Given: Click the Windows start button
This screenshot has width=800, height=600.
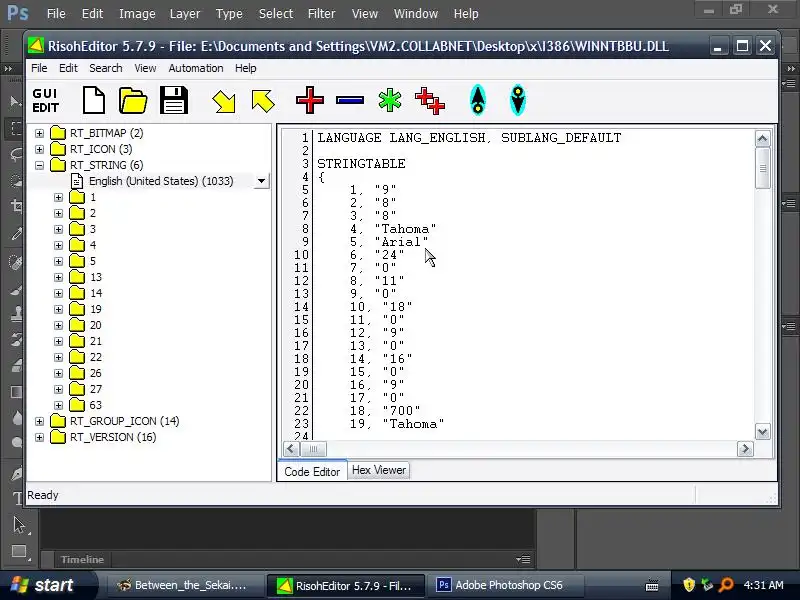Looking at the screenshot, I should point(47,585).
